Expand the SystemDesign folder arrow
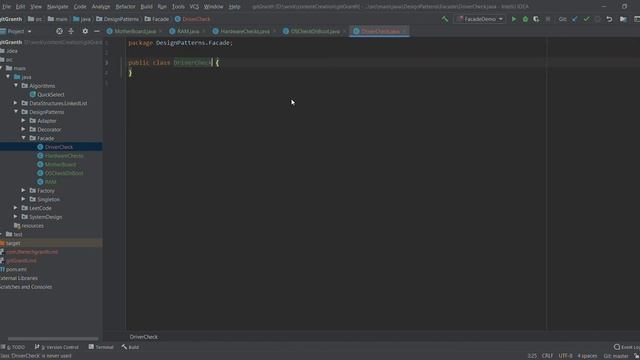The width and height of the screenshot is (640, 360). [16, 217]
